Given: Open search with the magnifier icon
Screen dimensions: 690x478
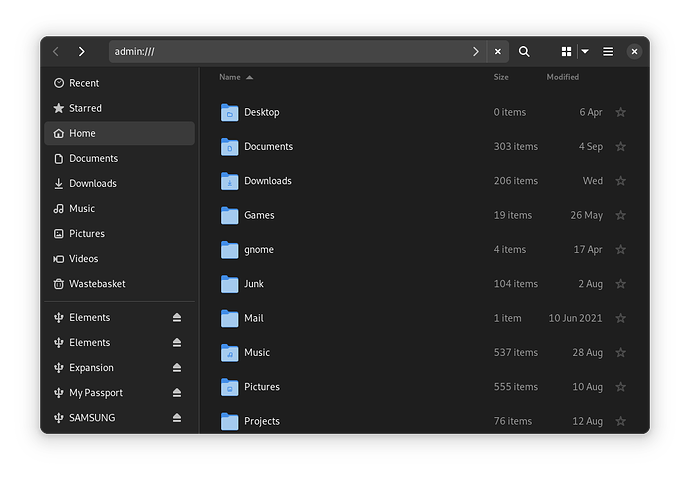Looking at the screenshot, I should coord(524,51).
